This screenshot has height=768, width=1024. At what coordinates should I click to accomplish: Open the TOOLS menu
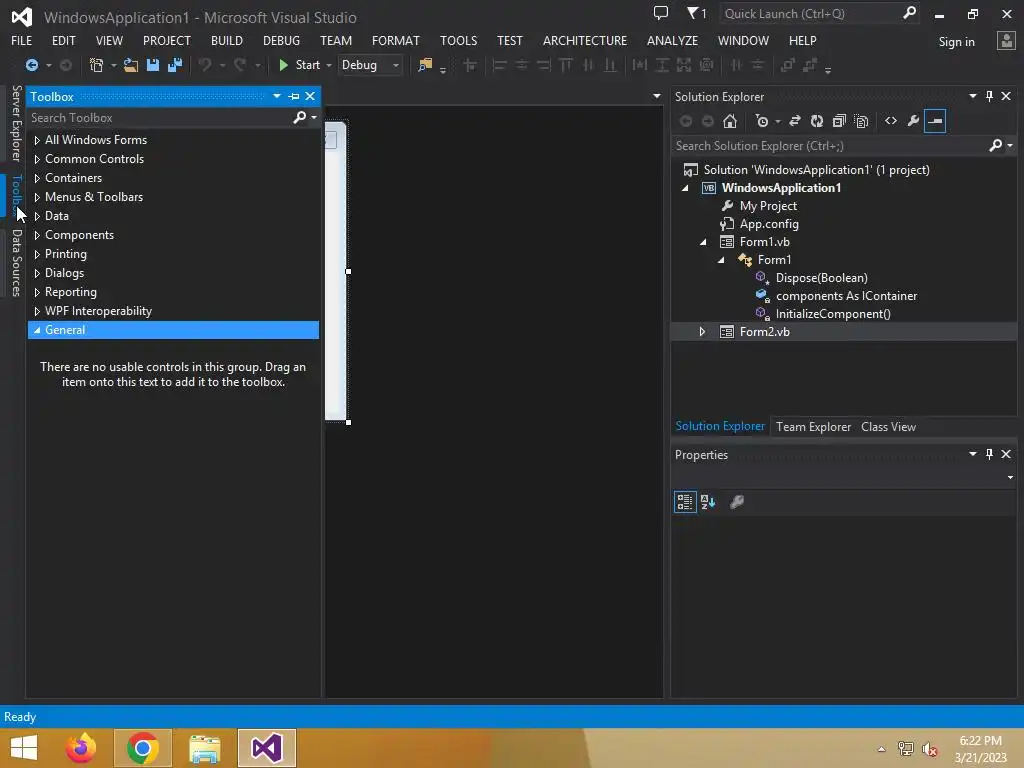[458, 40]
